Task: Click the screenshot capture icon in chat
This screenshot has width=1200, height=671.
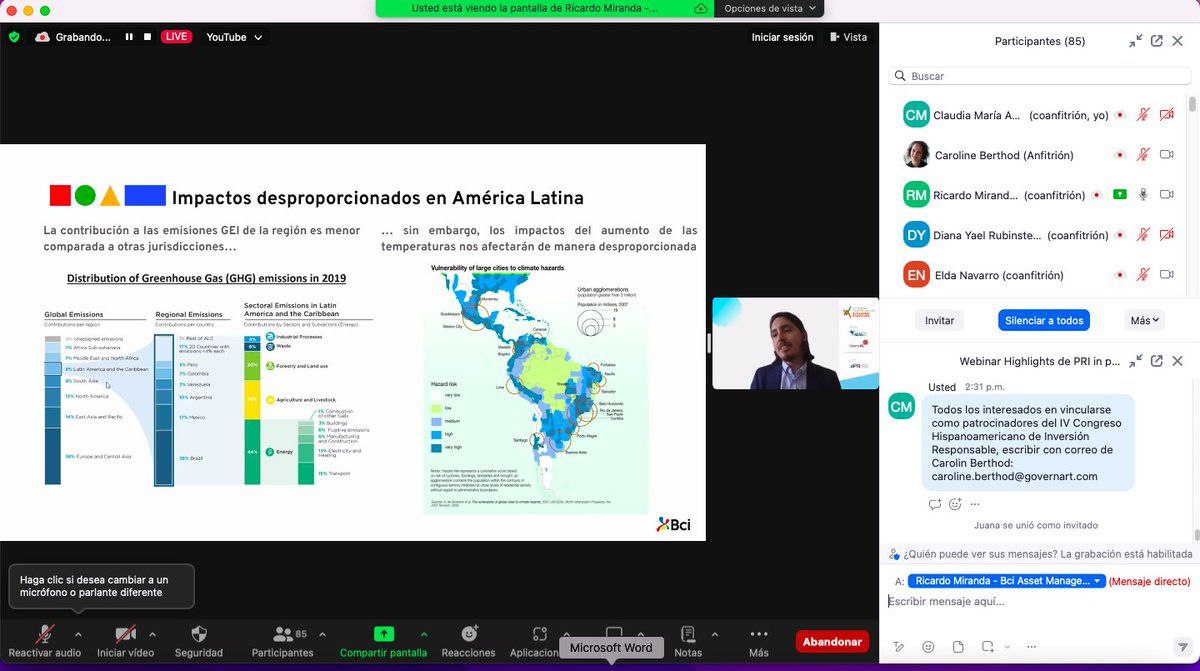Action: tap(987, 646)
